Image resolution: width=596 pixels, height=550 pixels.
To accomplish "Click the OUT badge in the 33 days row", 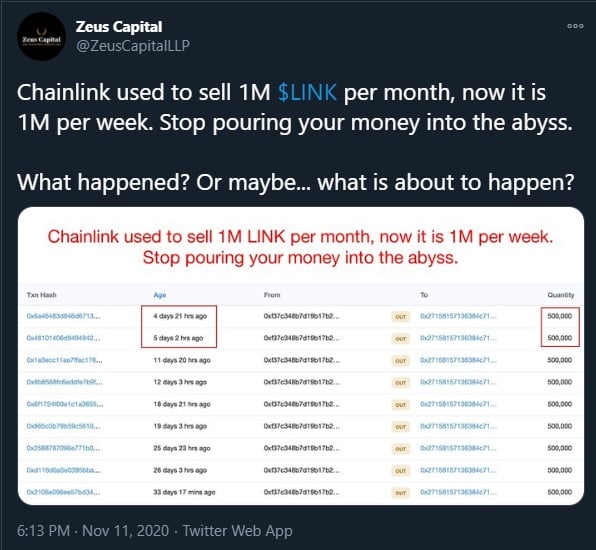I will tap(401, 493).
